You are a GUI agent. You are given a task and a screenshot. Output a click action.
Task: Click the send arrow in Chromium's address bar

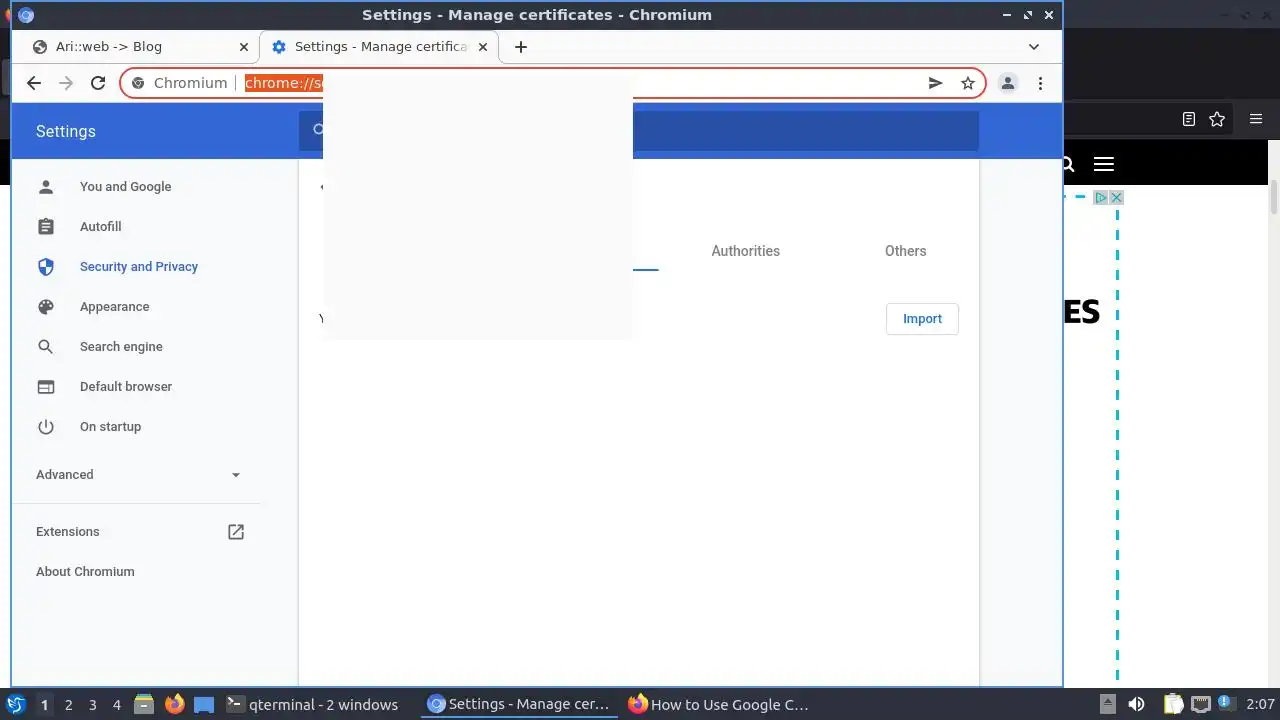[x=935, y=83]
